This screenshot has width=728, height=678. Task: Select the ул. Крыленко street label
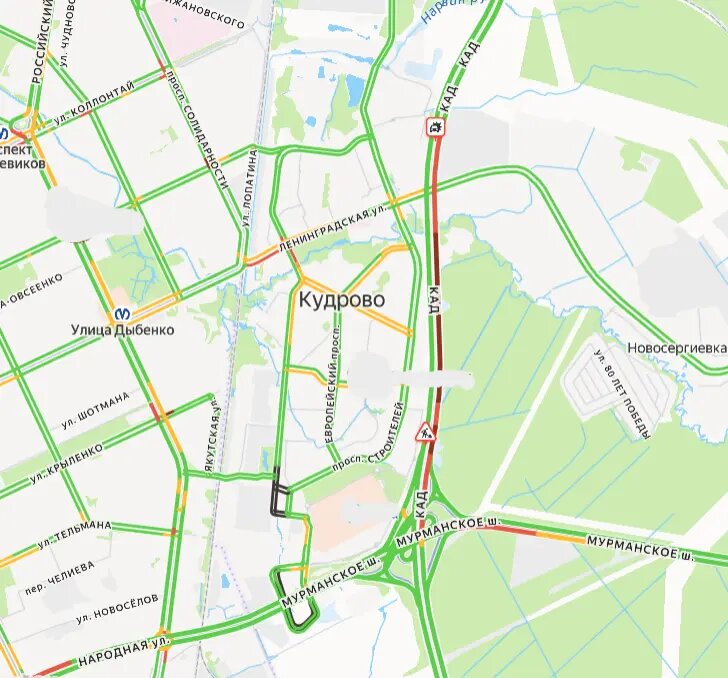tap(66, 464)
